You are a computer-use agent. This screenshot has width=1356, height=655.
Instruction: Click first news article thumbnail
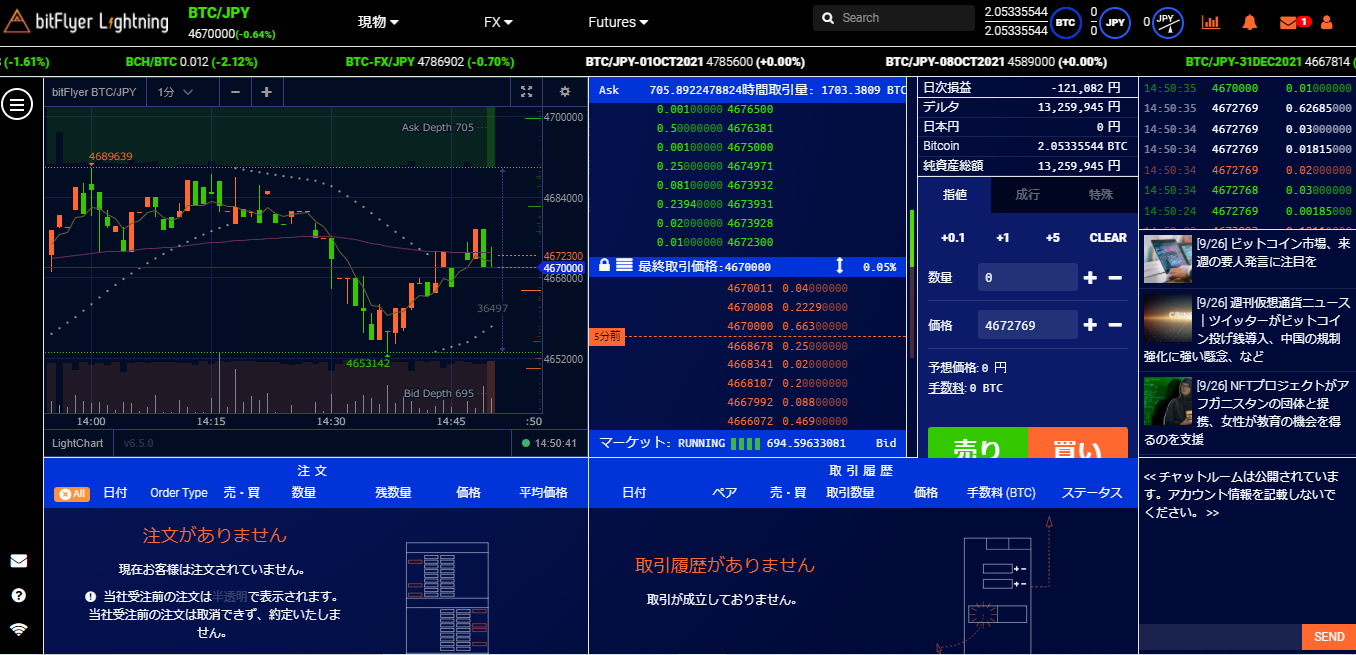1167,259
